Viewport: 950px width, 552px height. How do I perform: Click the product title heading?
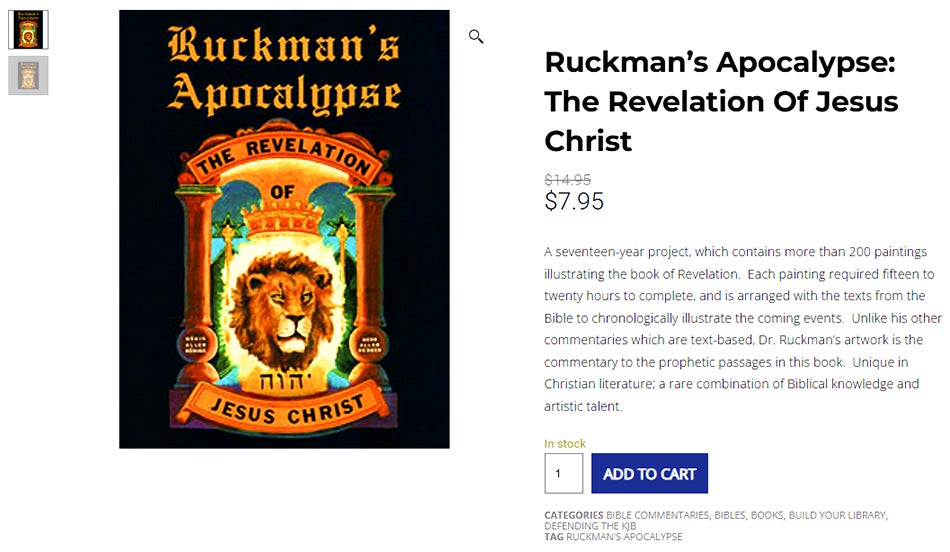click(720, 102)
